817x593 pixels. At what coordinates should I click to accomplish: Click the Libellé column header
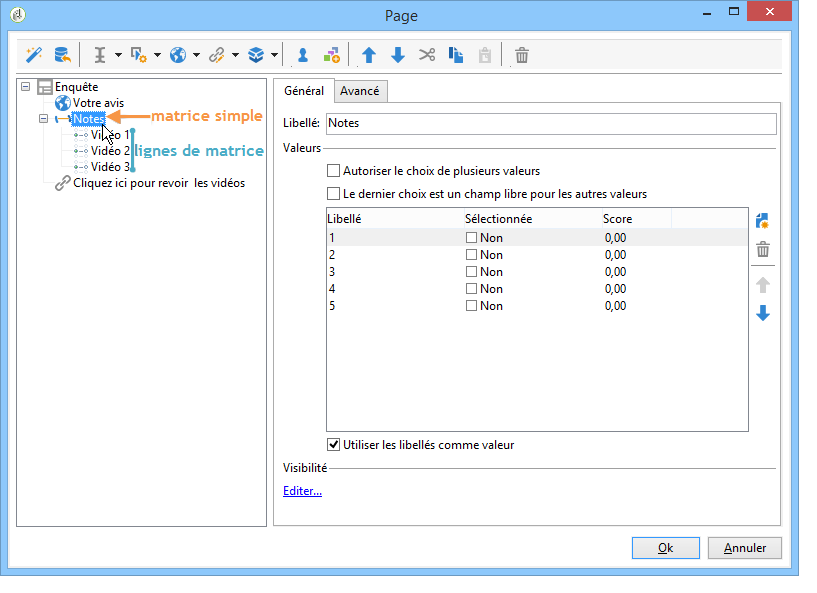coord(395,219)
